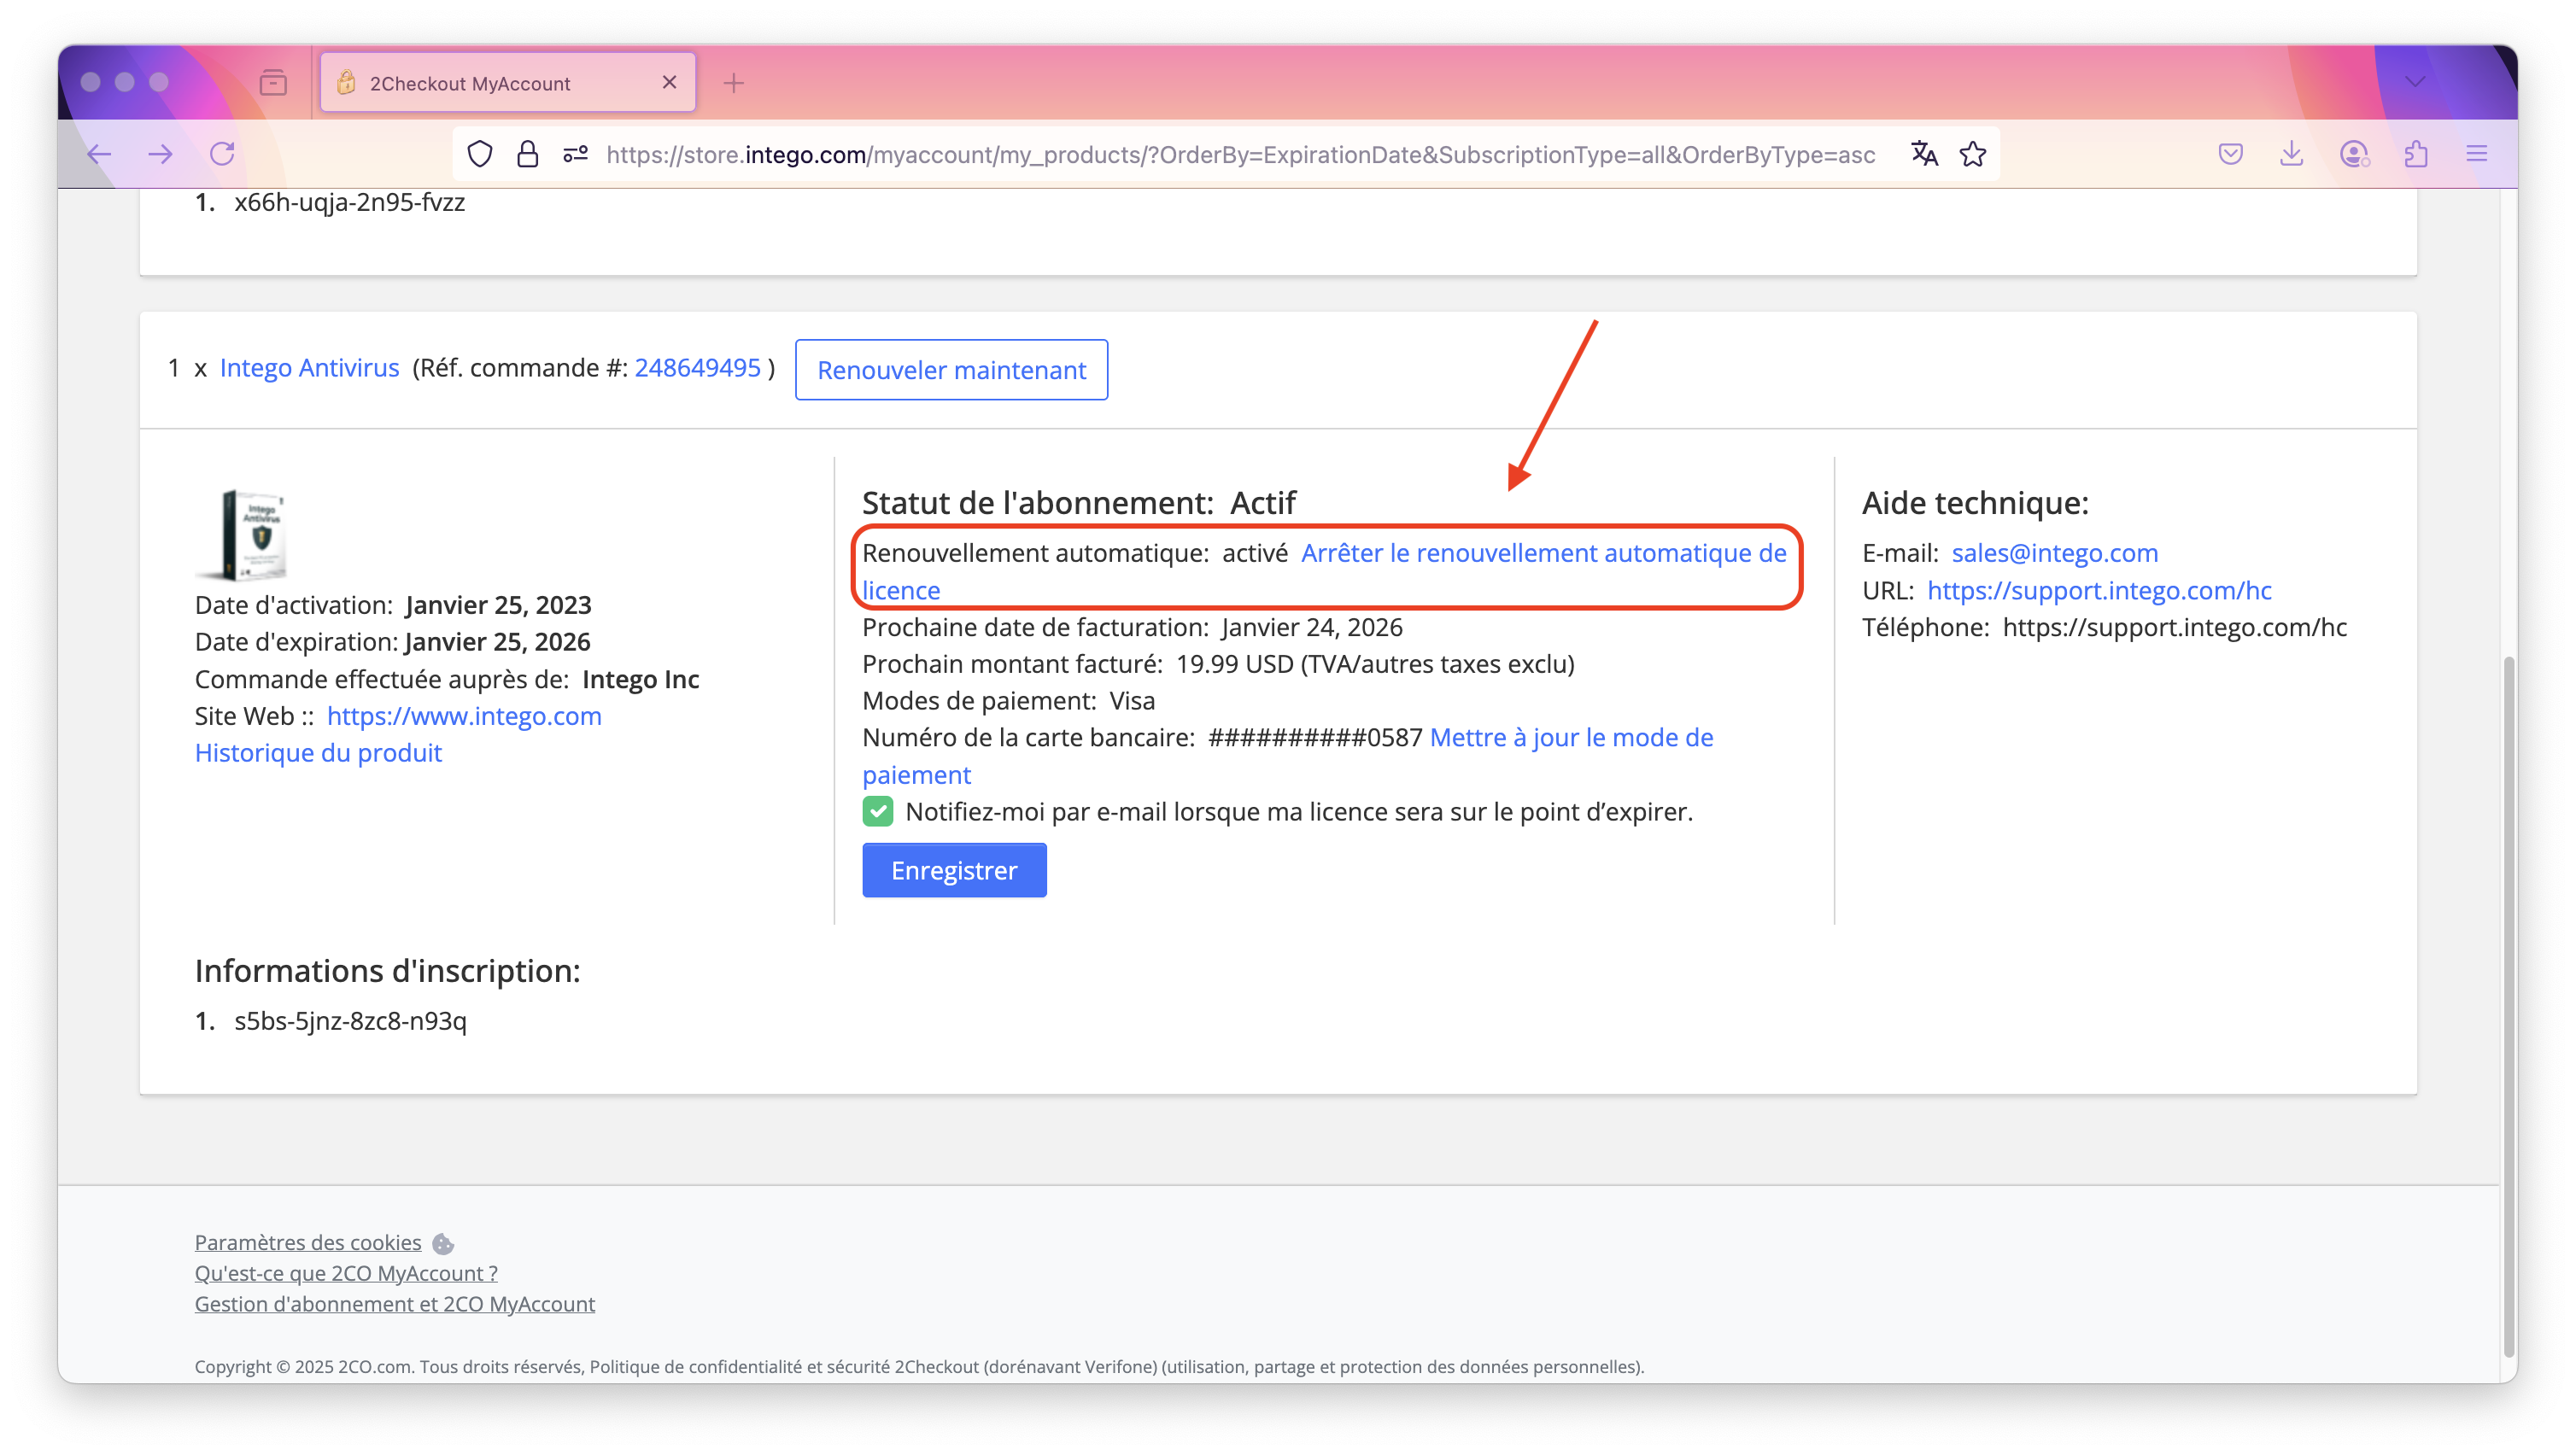Click expiration date Janvier 25, 2026
2576x1455 pixels.
(497, 642)
